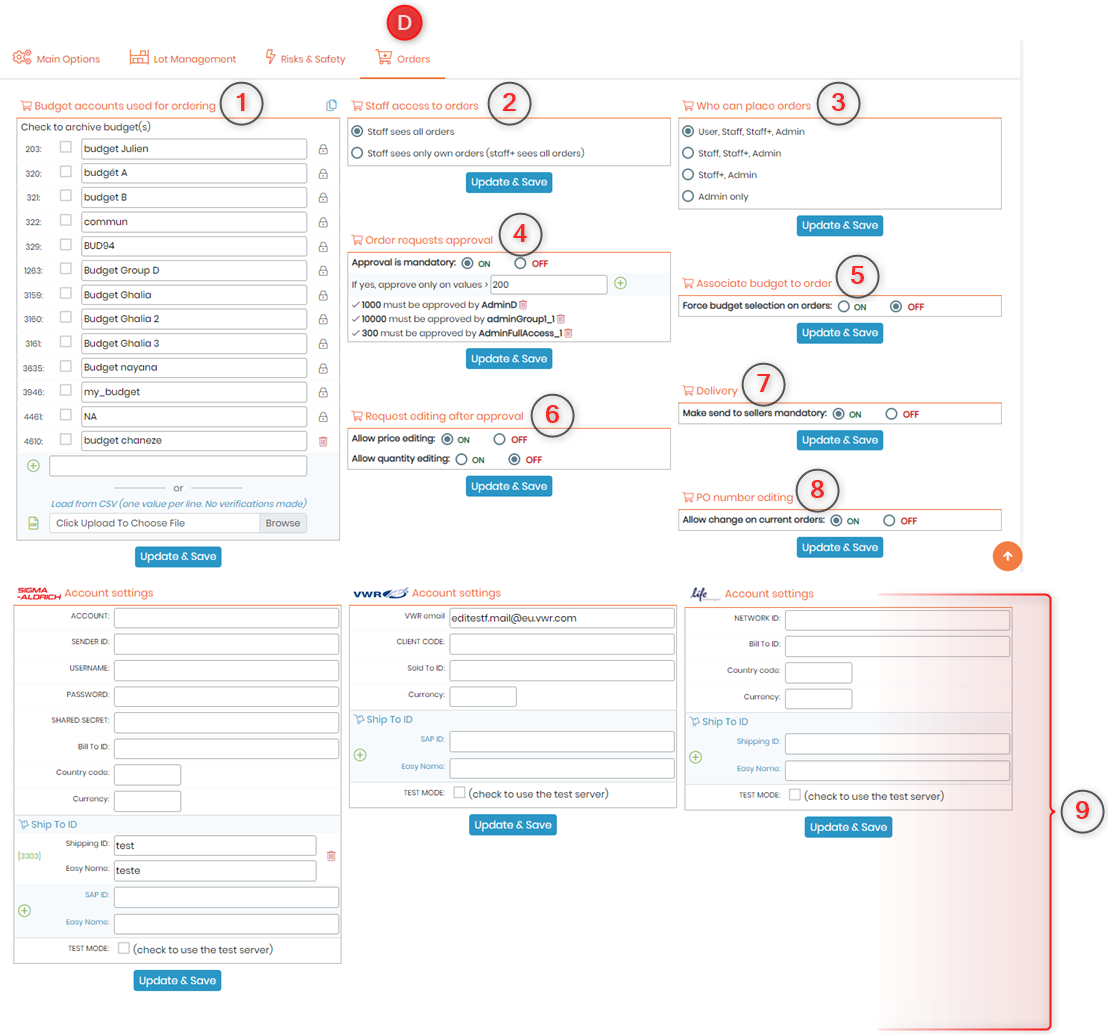The width and height of the screenshot is (1108, 1034).
Task: Click Update & Save under Staff access
Action: [x=509, y=182]
